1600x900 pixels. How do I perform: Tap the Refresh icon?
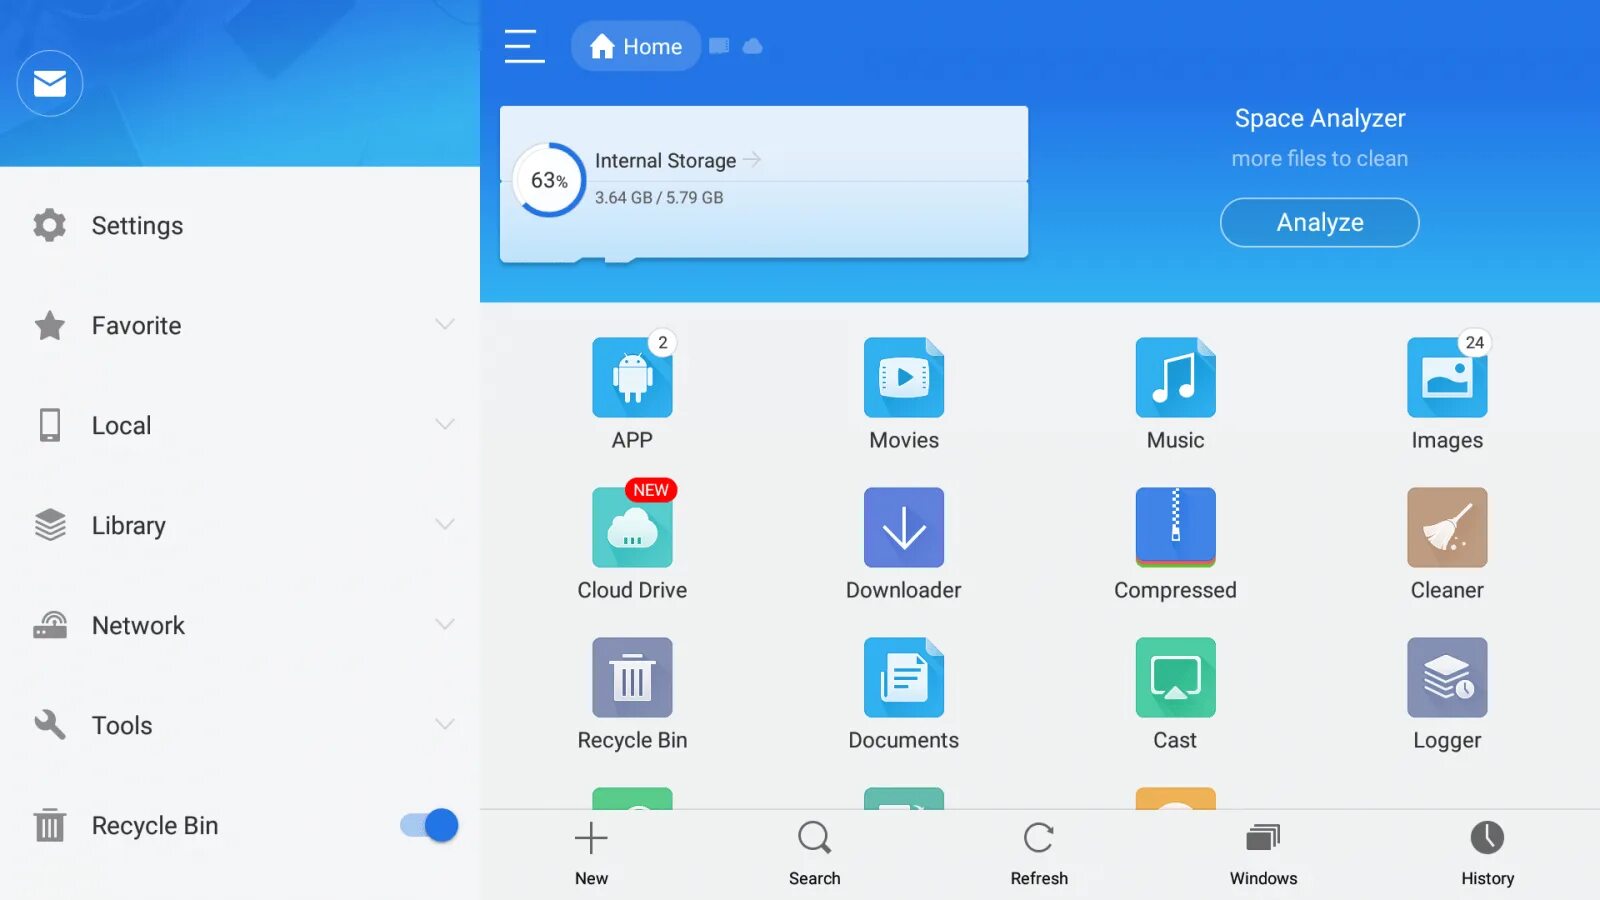coord(1039,838)
